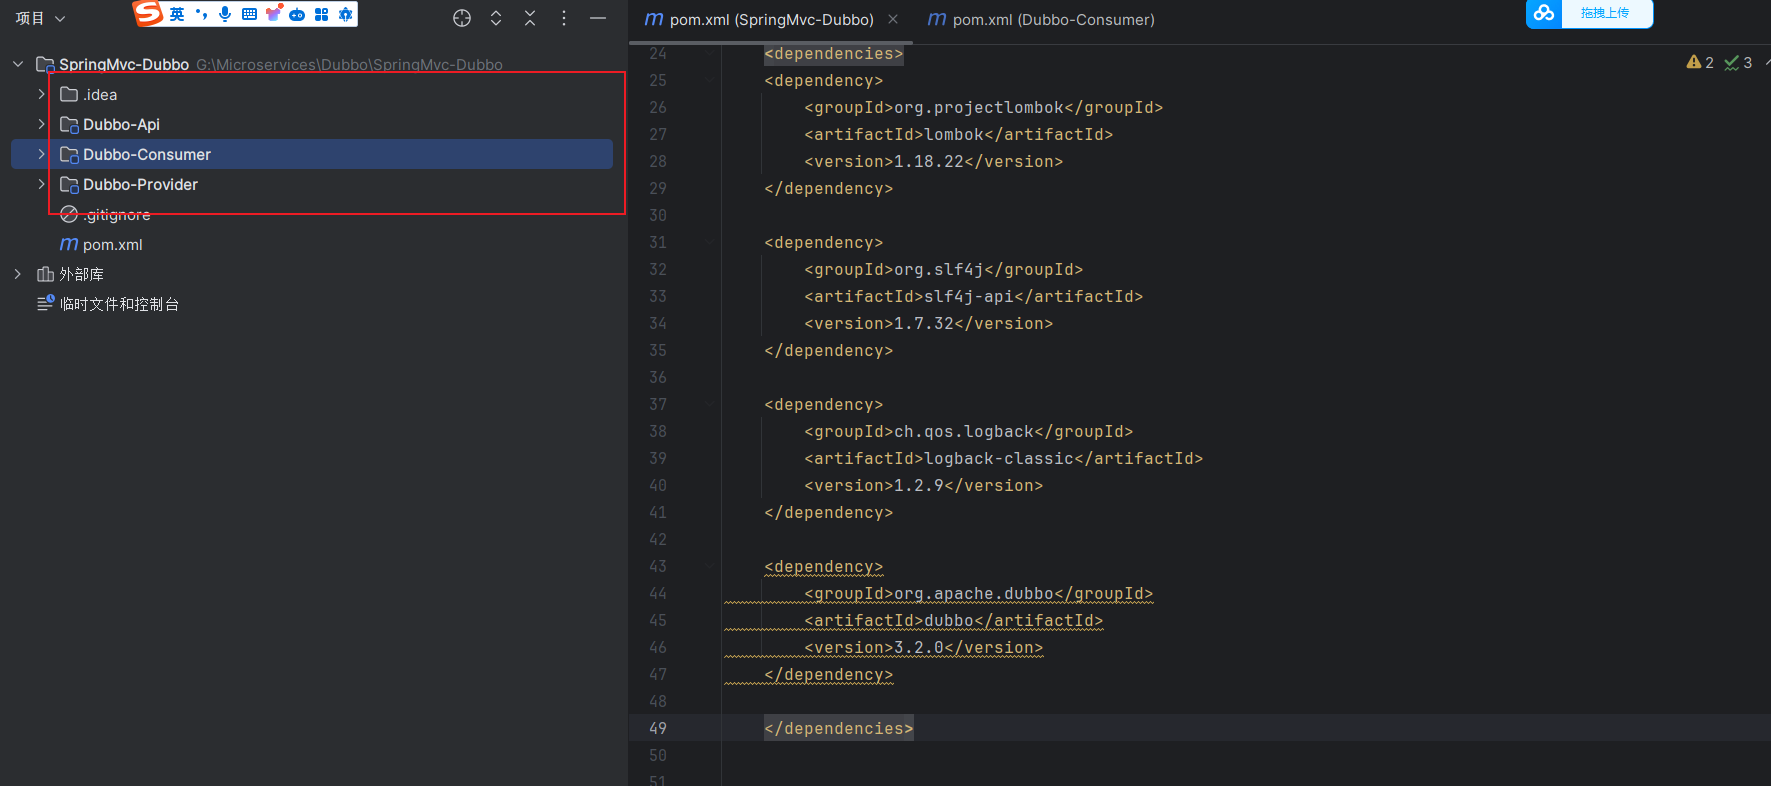
Task: Collapse the SpringMvc-Dubbo root node
Action: 18,64
